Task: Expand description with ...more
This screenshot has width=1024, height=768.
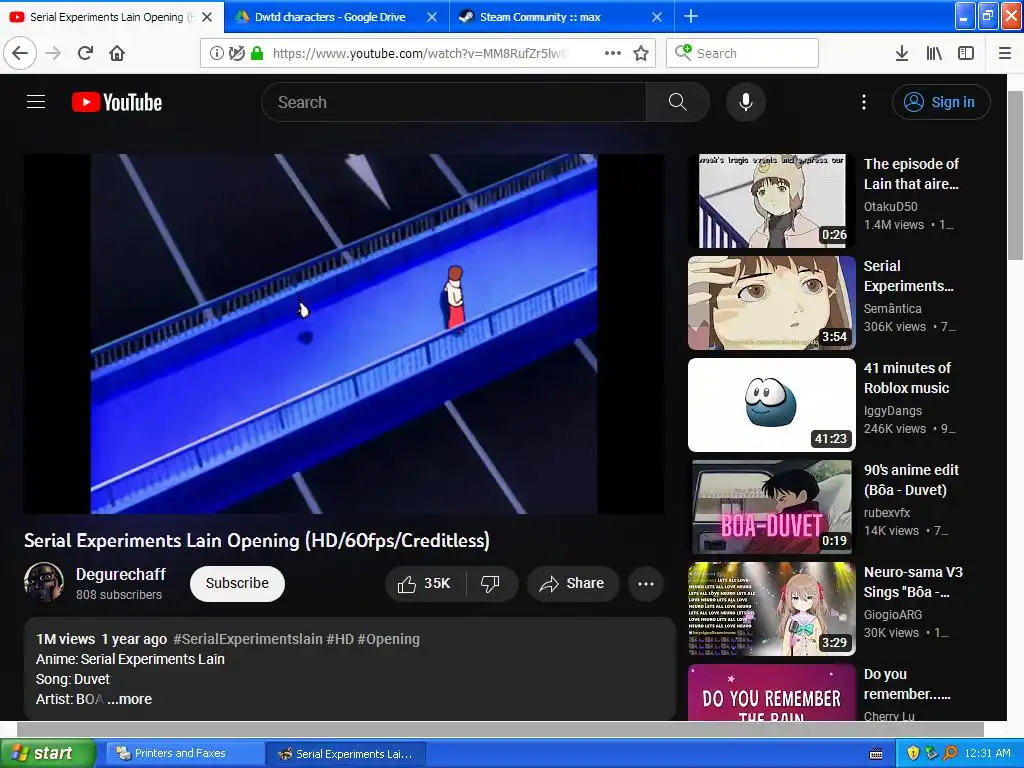Action: click(x=129, y=699)
